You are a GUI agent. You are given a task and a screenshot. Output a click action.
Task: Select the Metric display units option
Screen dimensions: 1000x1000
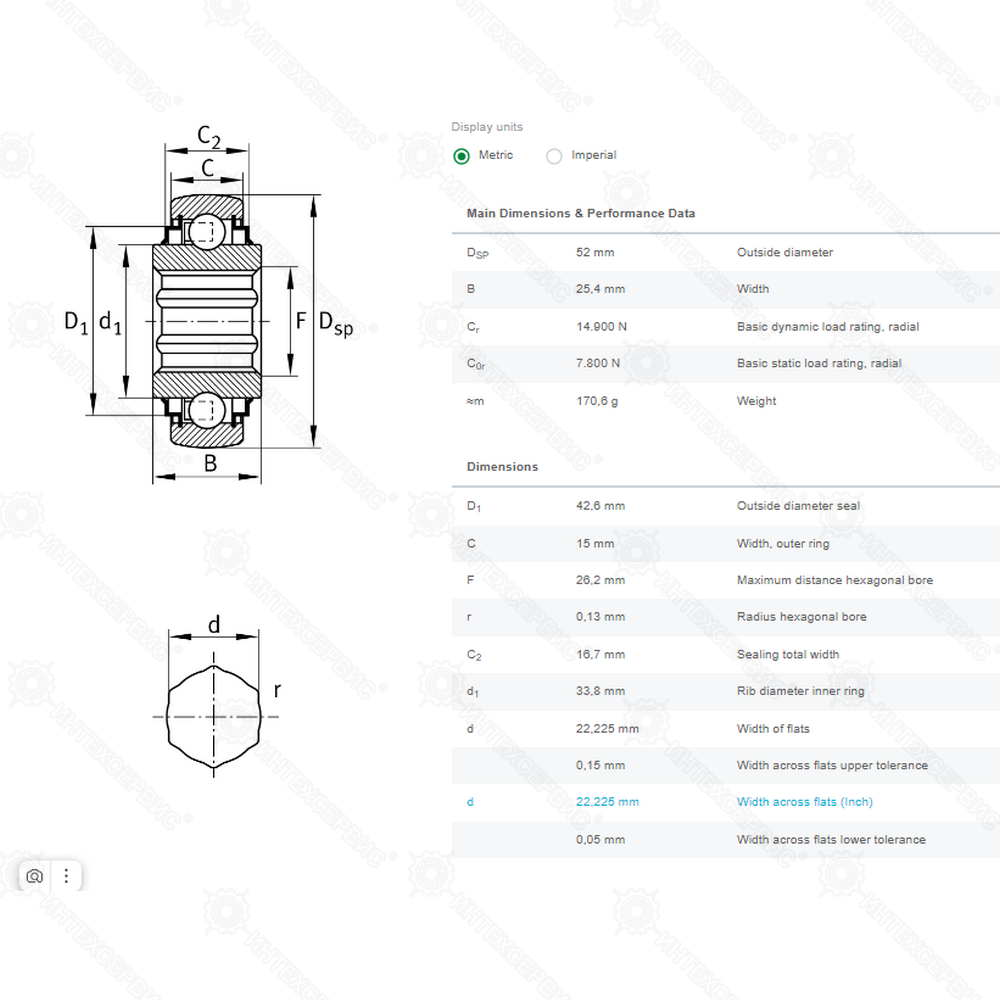pos(462,156)
